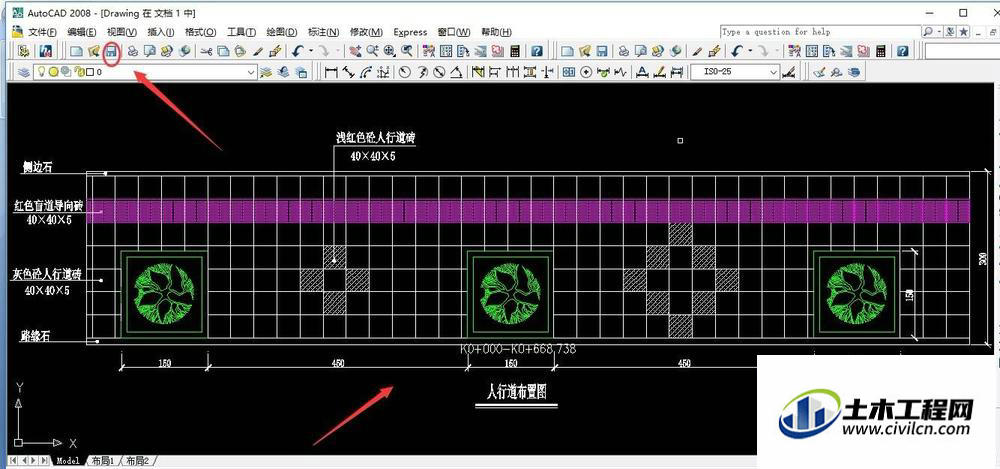Open the geometric Tolerance tool
This screenshot has height=469, width=1000.
(569, 72)
